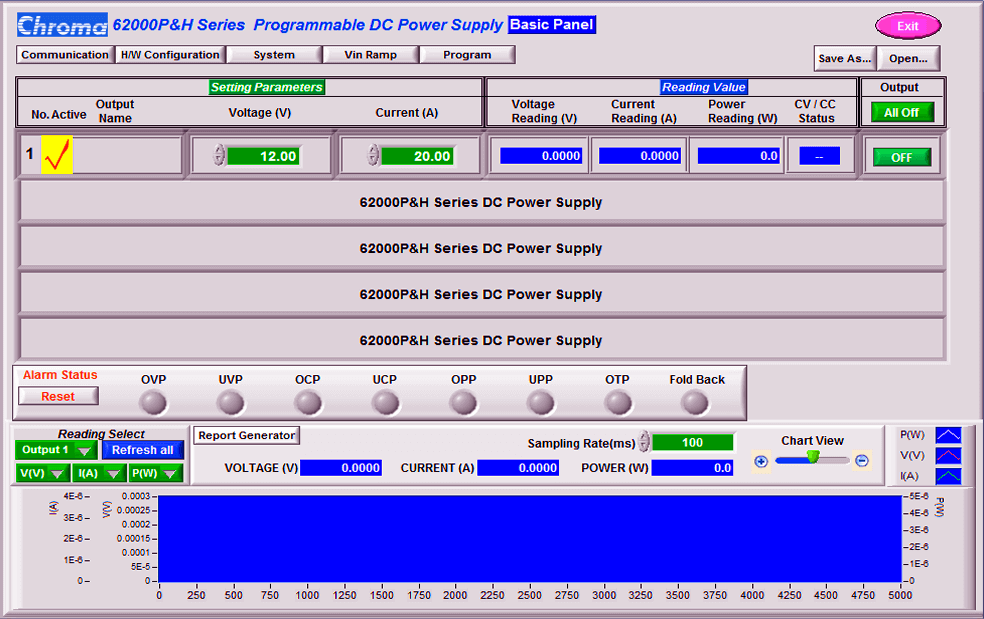Open the Program tab

click(467, 55)
